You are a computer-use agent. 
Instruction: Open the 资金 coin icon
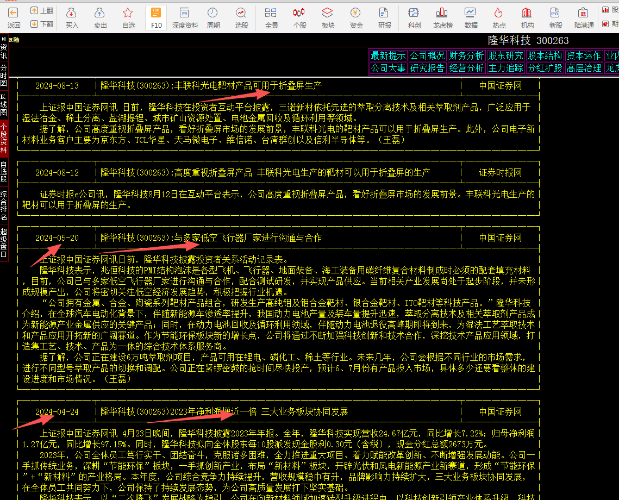coord(356,13)
